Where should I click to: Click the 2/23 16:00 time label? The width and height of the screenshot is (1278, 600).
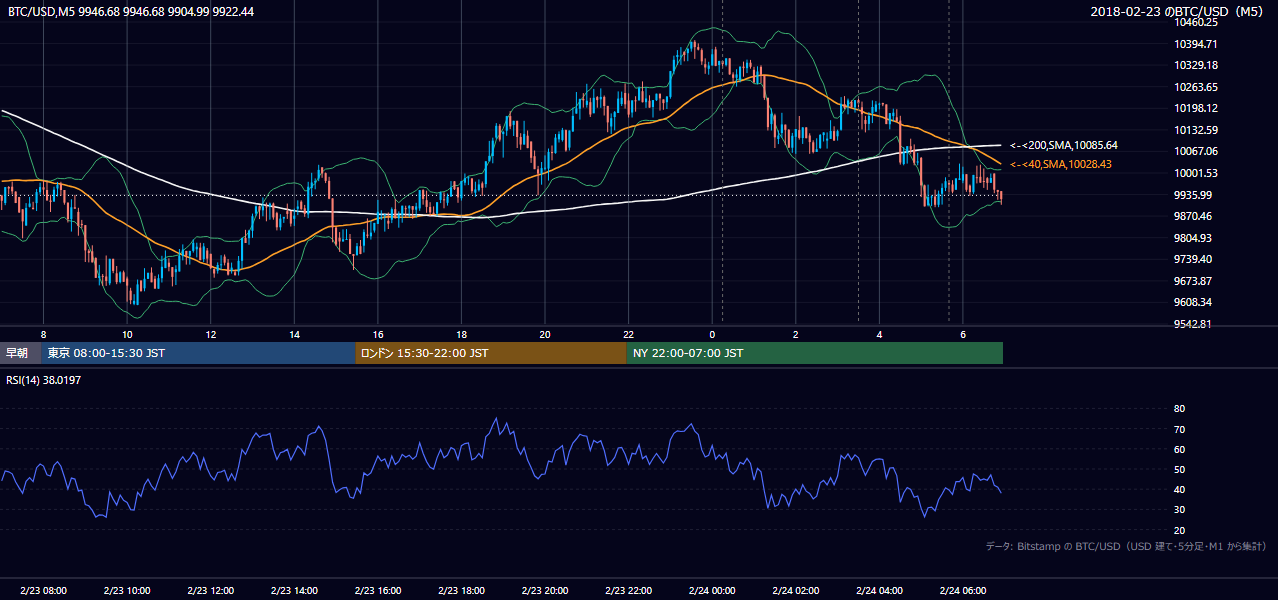(376, 590)
